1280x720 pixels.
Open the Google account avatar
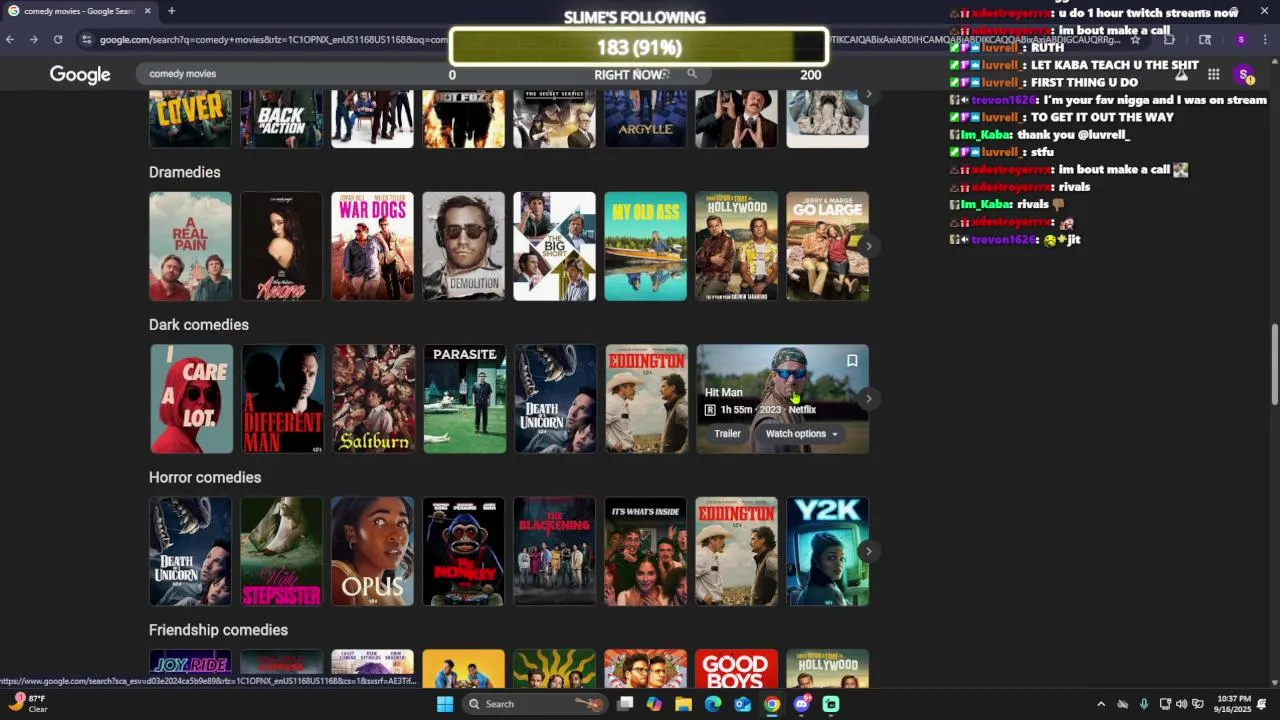coord(1245,75)
